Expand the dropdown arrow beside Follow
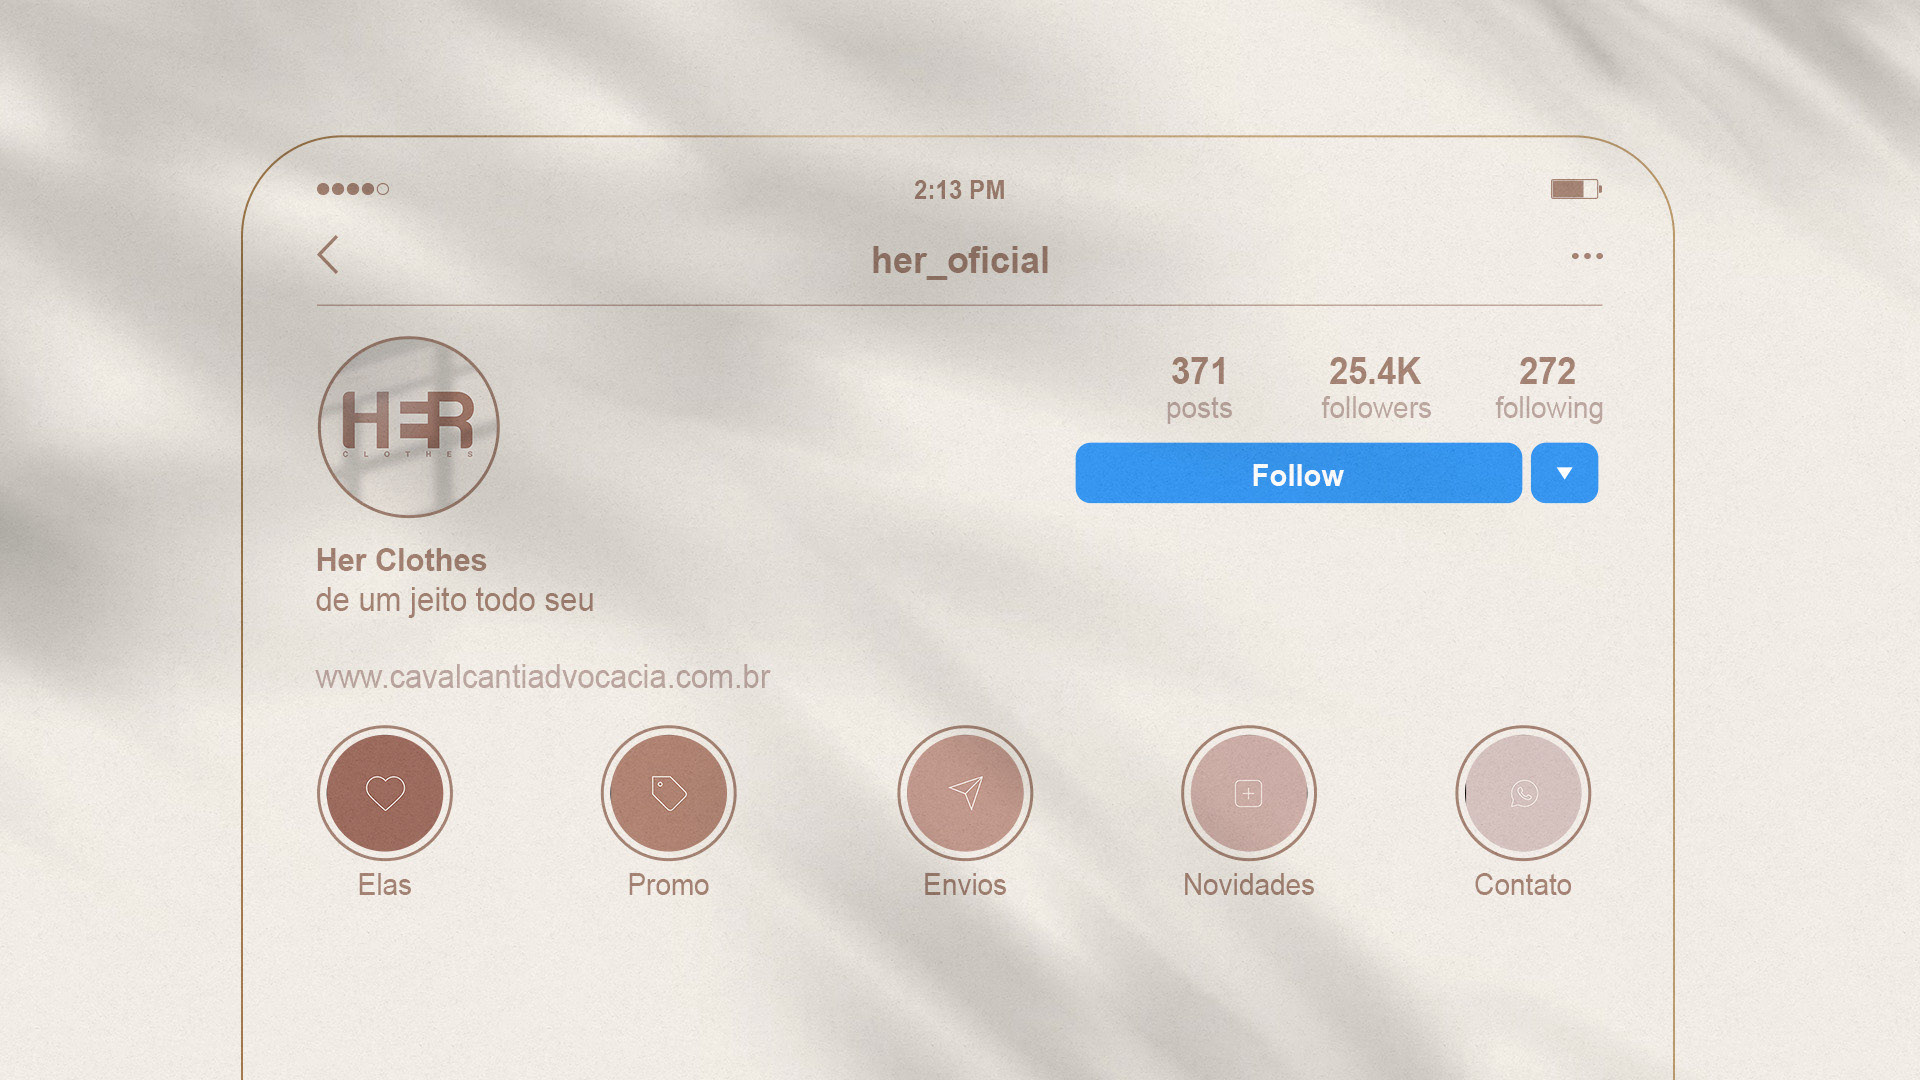 (1564, 473)
